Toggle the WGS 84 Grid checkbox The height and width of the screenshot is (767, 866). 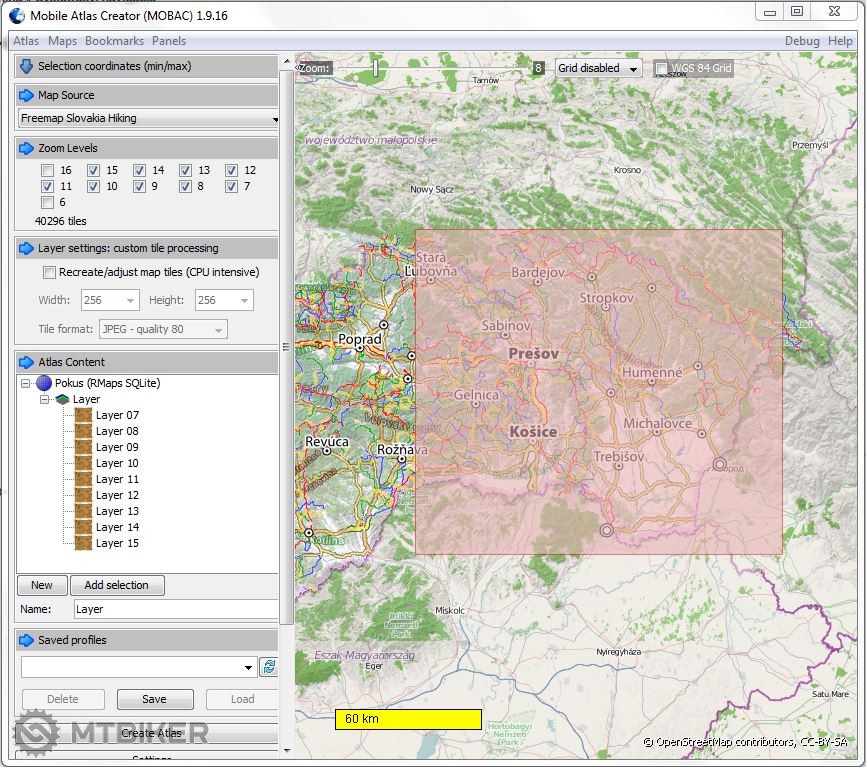tap(661, 68)
